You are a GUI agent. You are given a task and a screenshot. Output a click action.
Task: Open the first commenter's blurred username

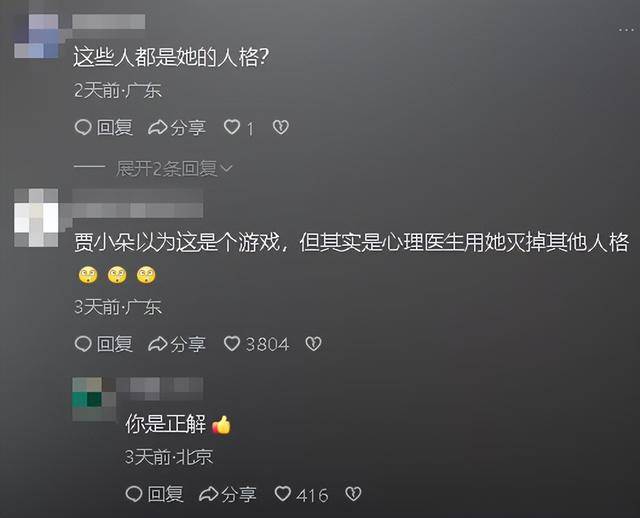(x=109, y=21)
